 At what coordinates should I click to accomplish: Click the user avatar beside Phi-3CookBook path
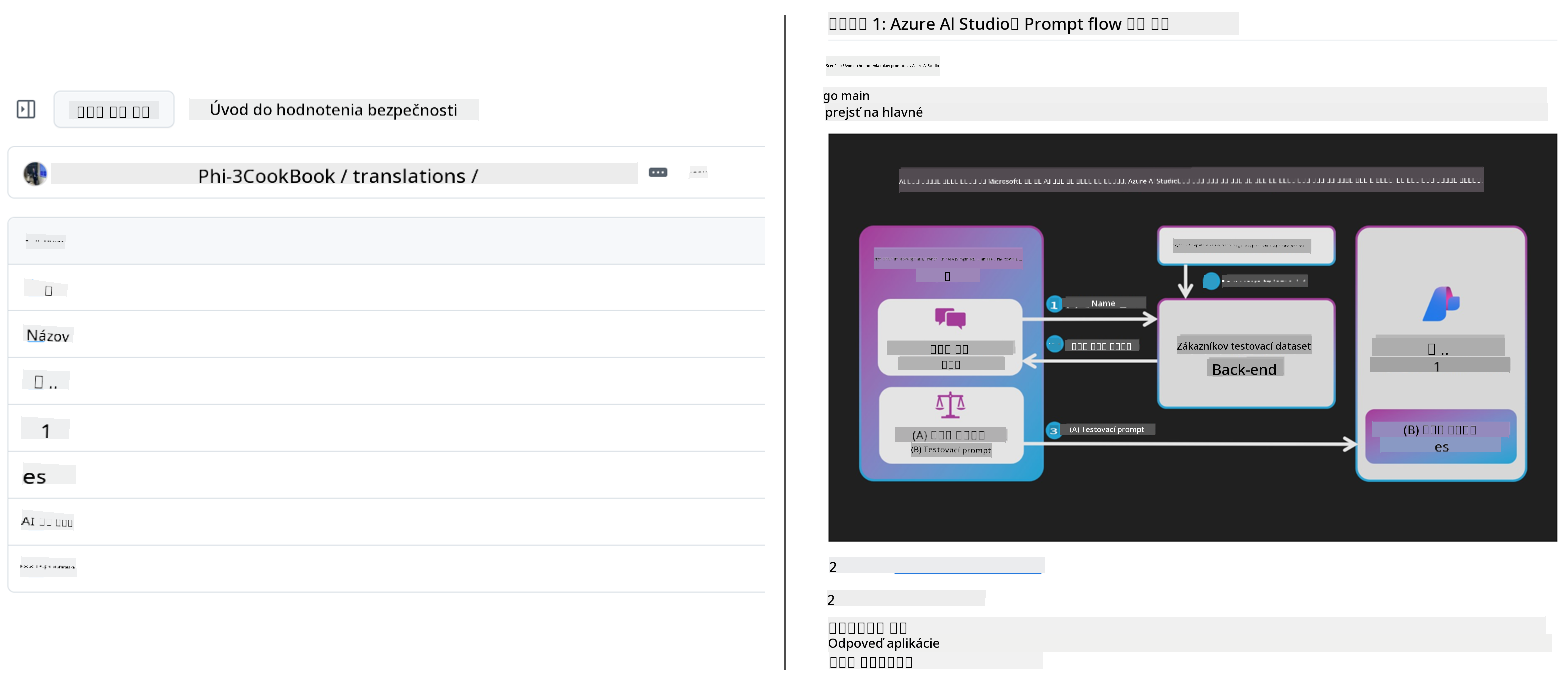click(35, 173)
